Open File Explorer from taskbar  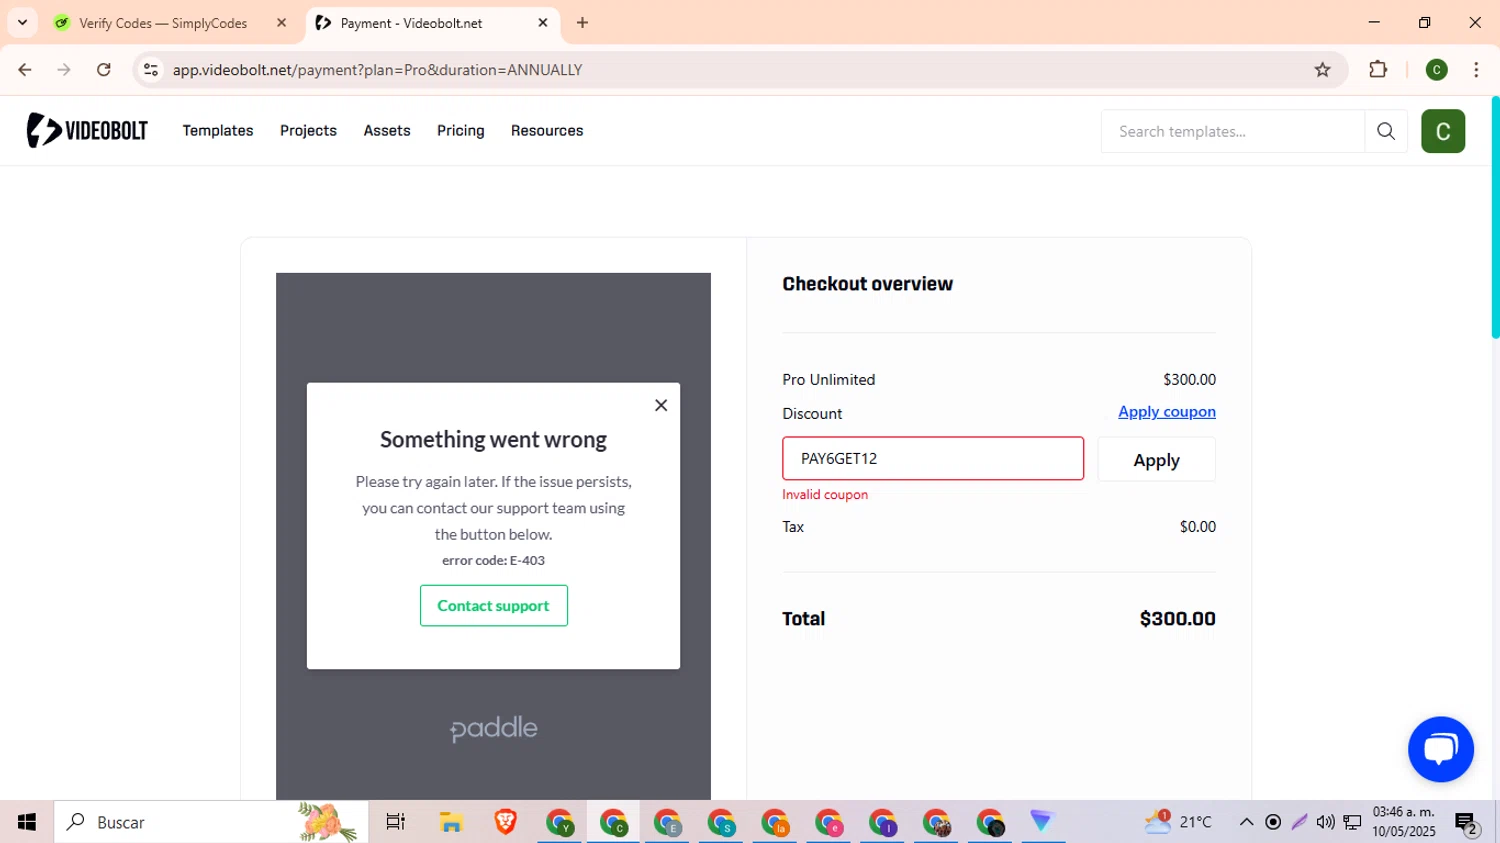tap(451, 822)
